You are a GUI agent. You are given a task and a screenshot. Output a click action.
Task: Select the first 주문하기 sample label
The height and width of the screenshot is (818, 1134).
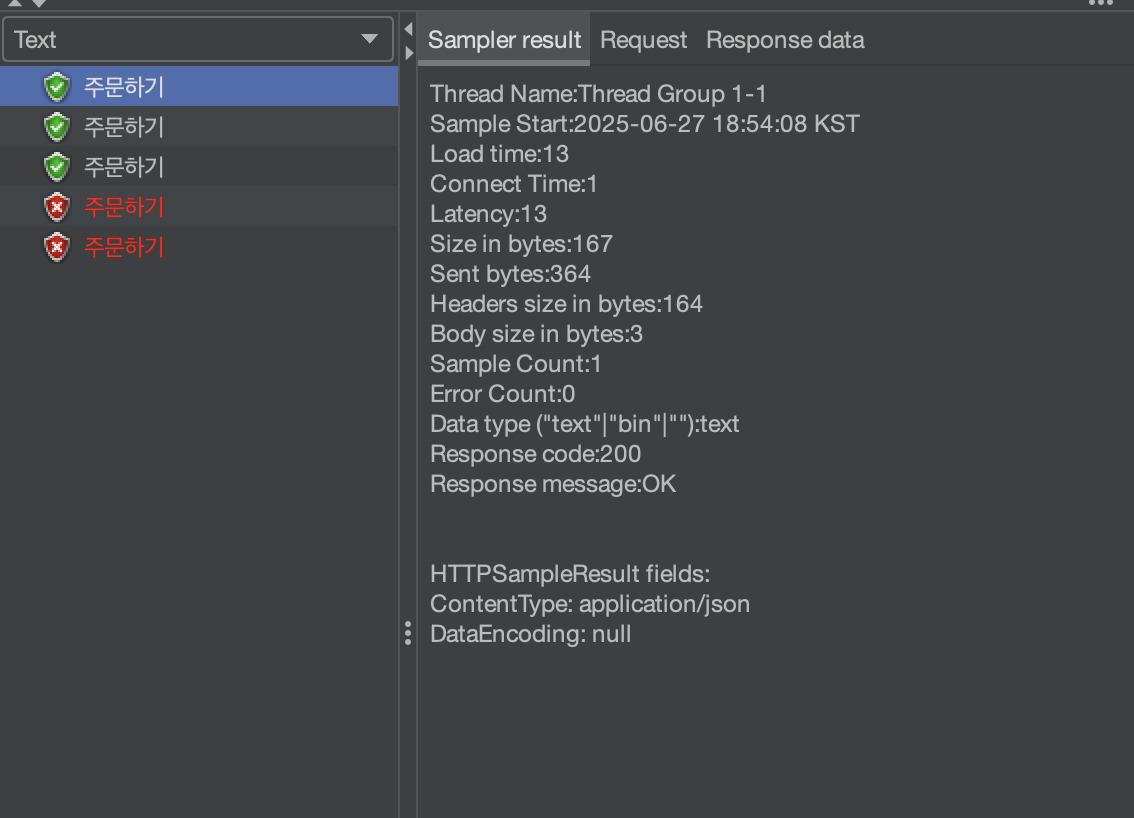point(124,87)
